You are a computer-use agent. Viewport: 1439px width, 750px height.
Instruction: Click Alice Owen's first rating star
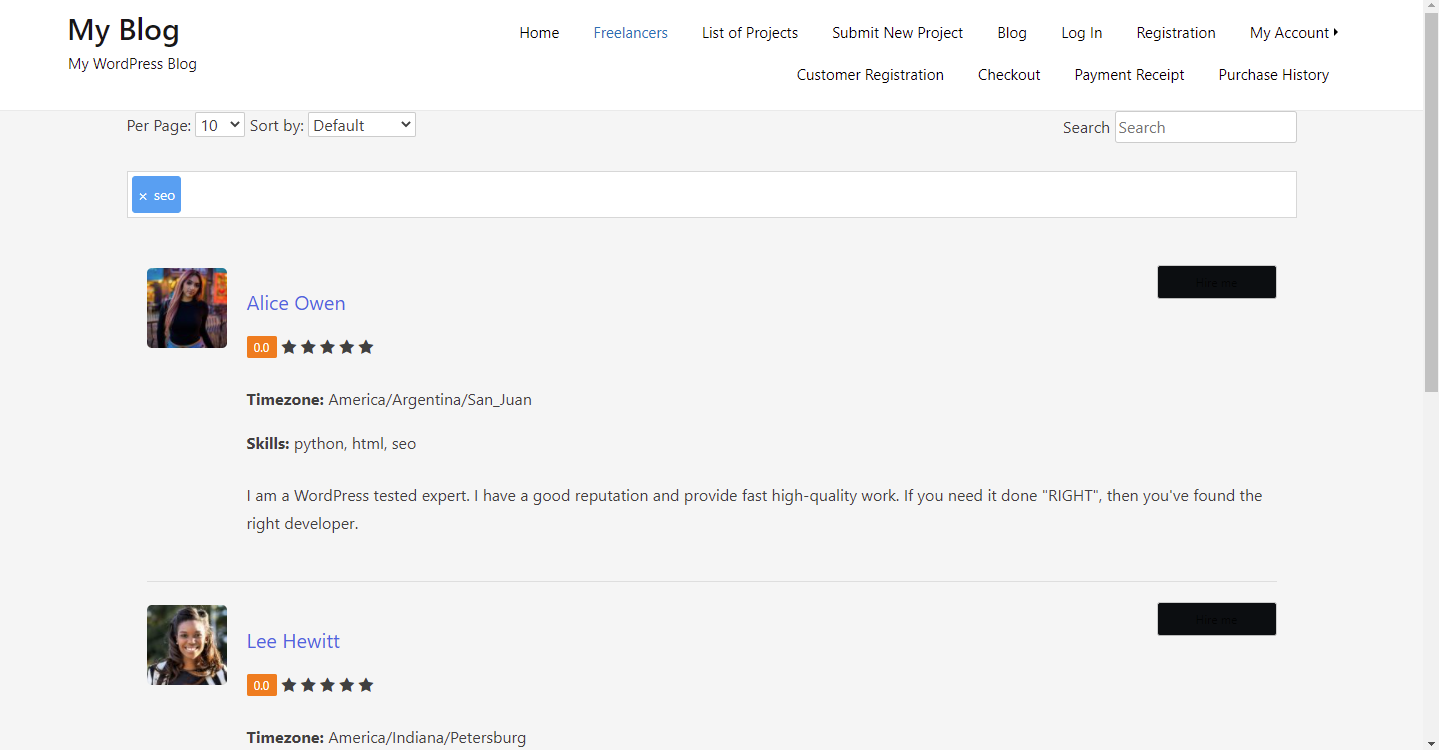(289, 347)
